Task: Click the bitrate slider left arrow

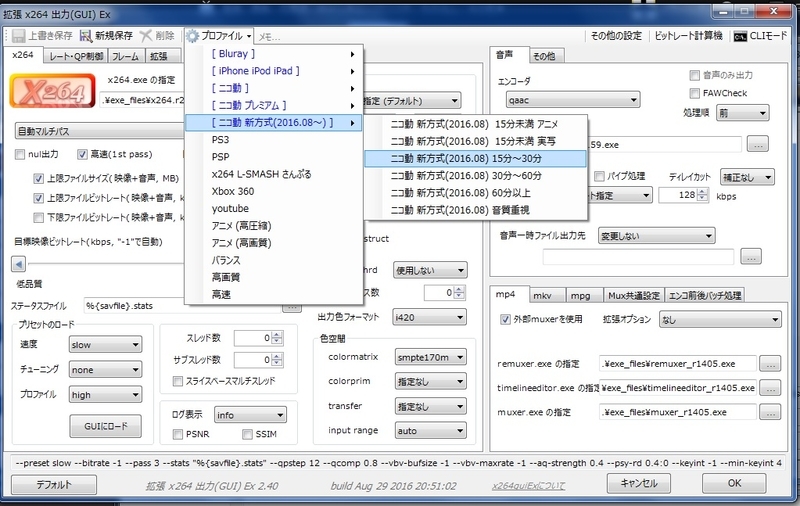Action: click(18, 264)
